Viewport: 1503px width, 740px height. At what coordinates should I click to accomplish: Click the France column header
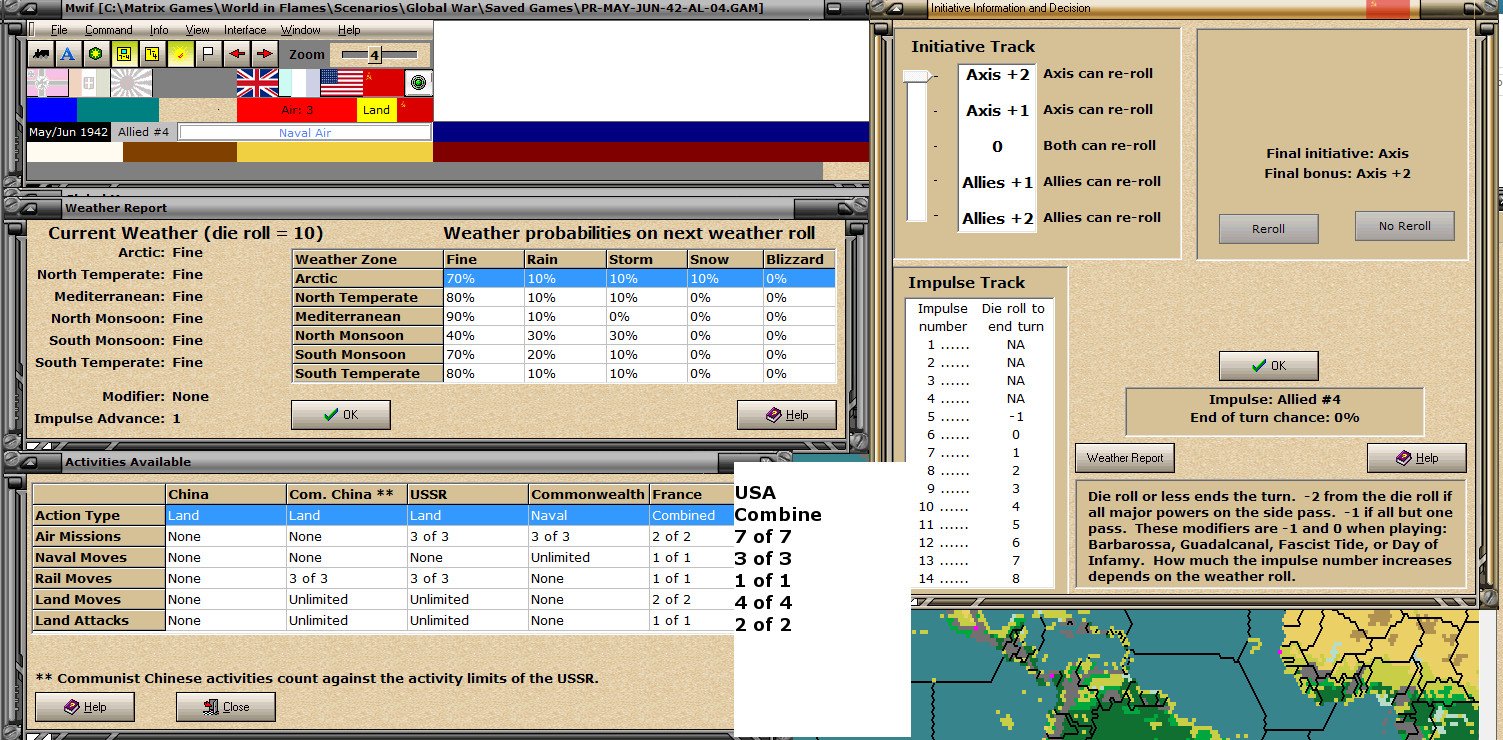(x=692, y=494)
